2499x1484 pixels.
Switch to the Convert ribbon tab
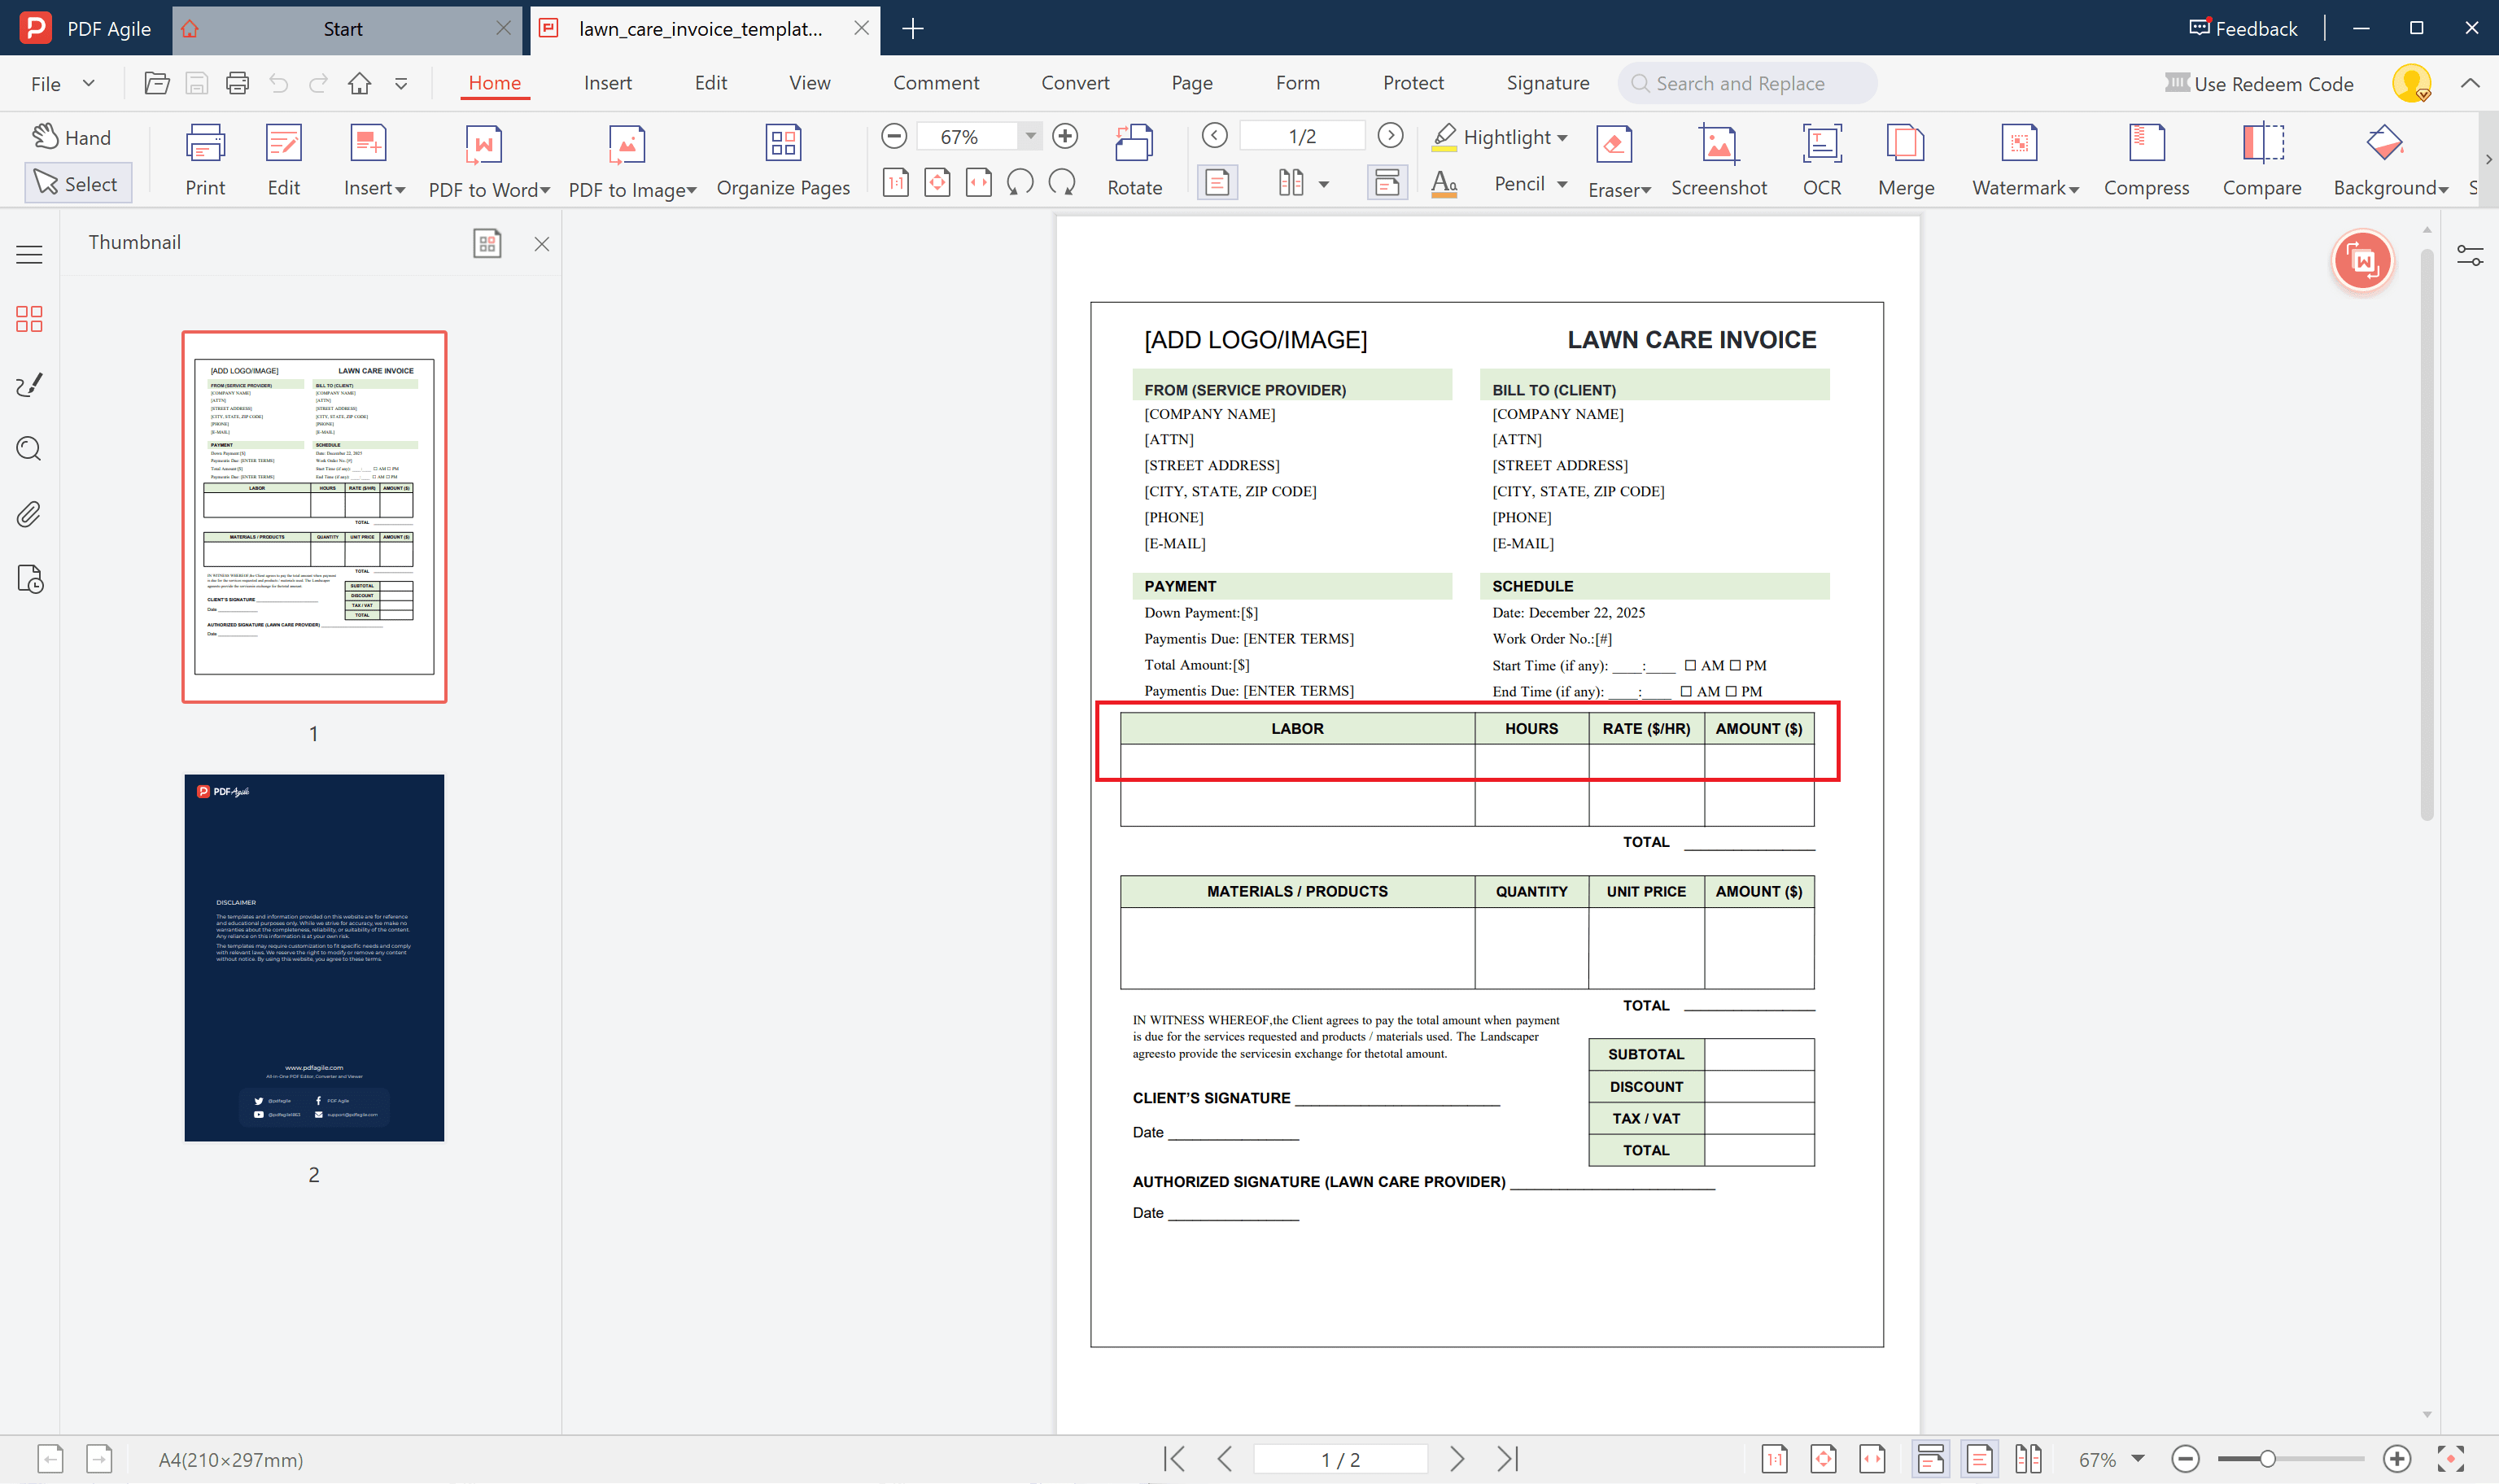click(1075, 83)
